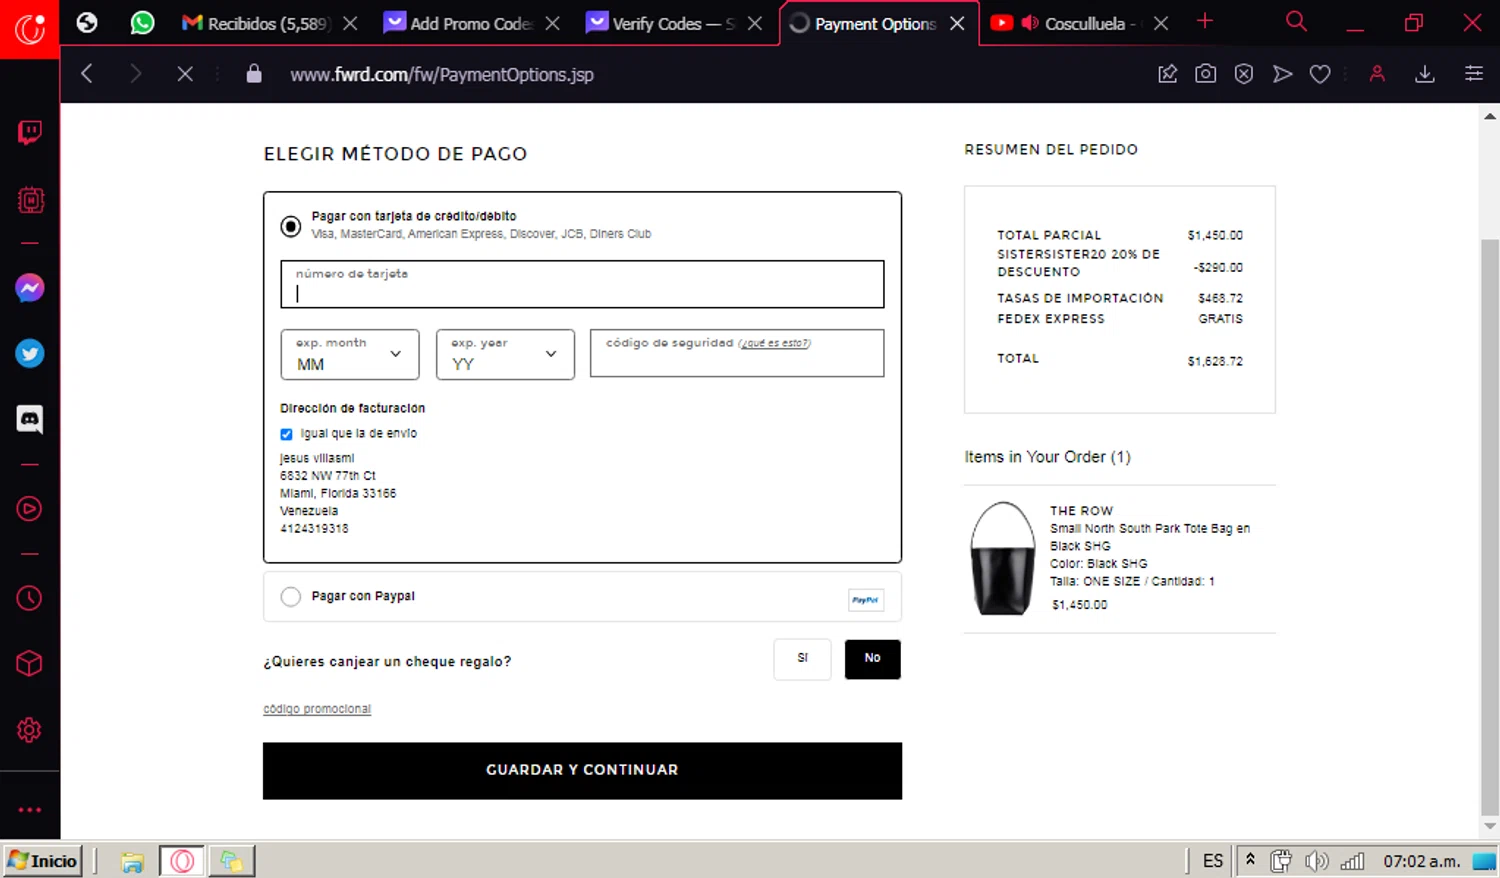Click the número de tarjeta field
Screen dimensions: 1500x878
[x=582, y=284]
